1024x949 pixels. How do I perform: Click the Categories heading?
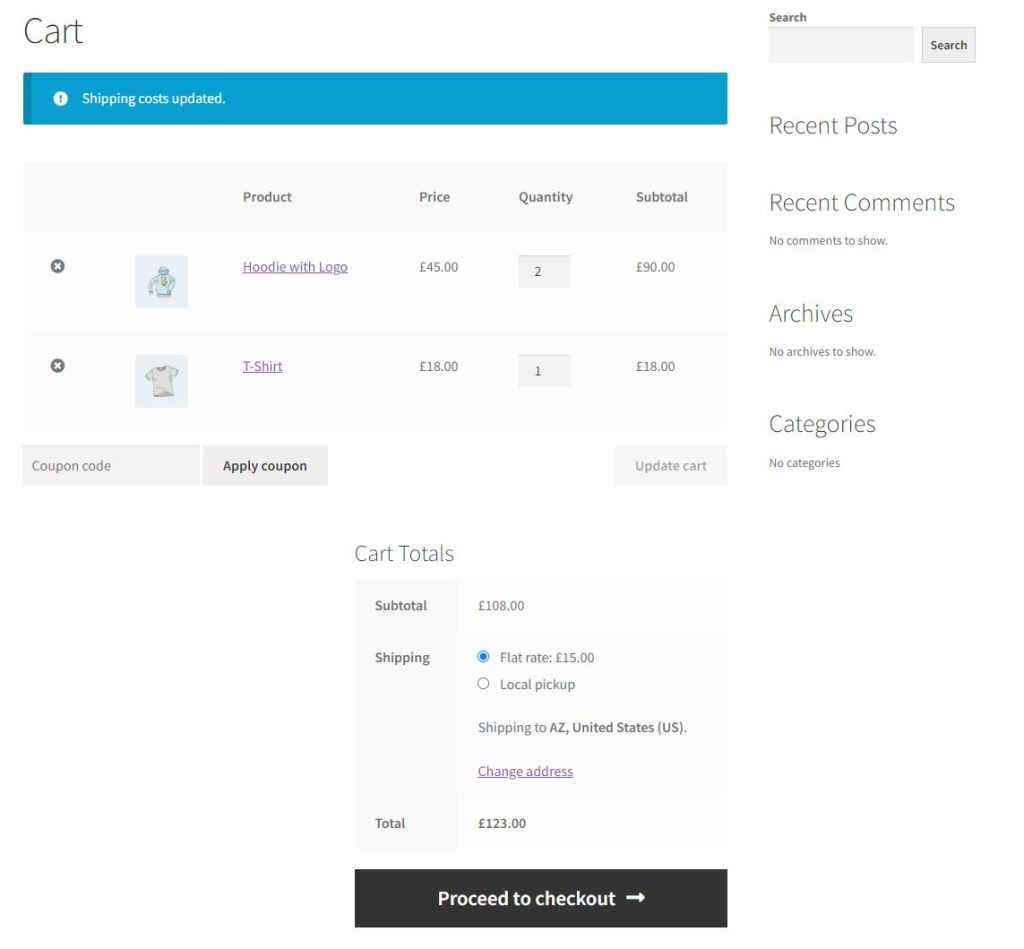click(822, 425)
